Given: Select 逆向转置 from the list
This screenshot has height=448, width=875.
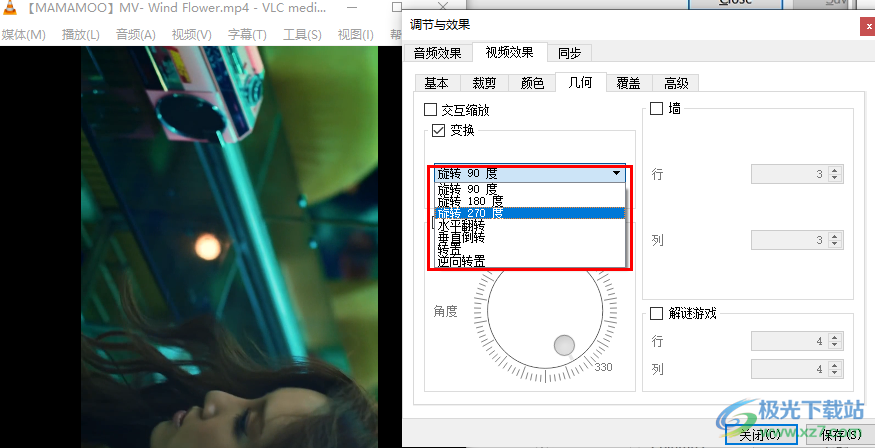Looking at the screenshot, I should [530, 261].
